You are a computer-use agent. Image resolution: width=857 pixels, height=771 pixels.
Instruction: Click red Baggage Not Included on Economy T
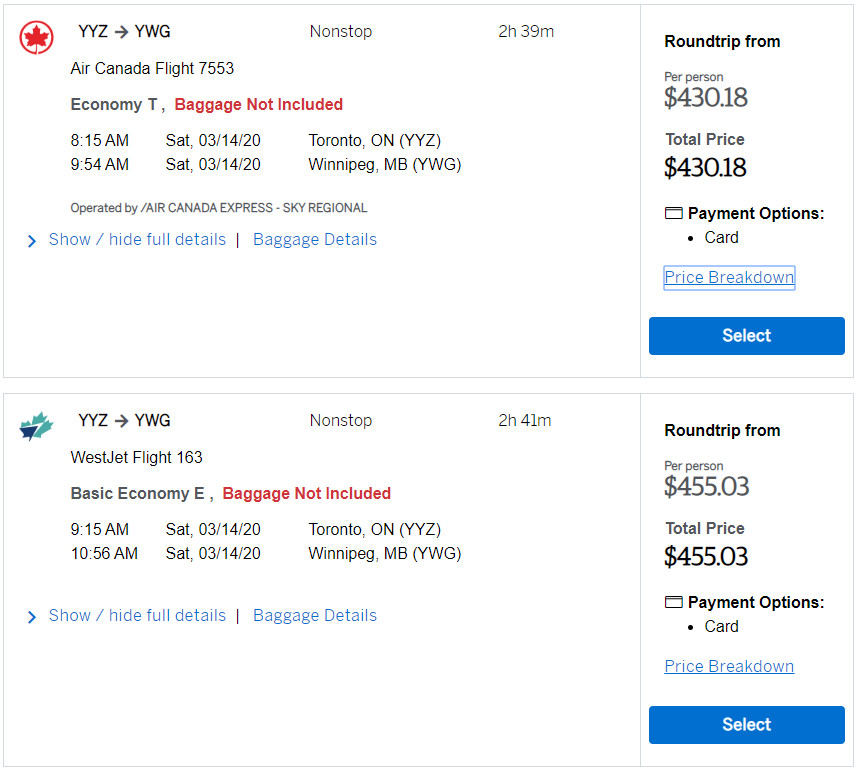coord(258,105)
